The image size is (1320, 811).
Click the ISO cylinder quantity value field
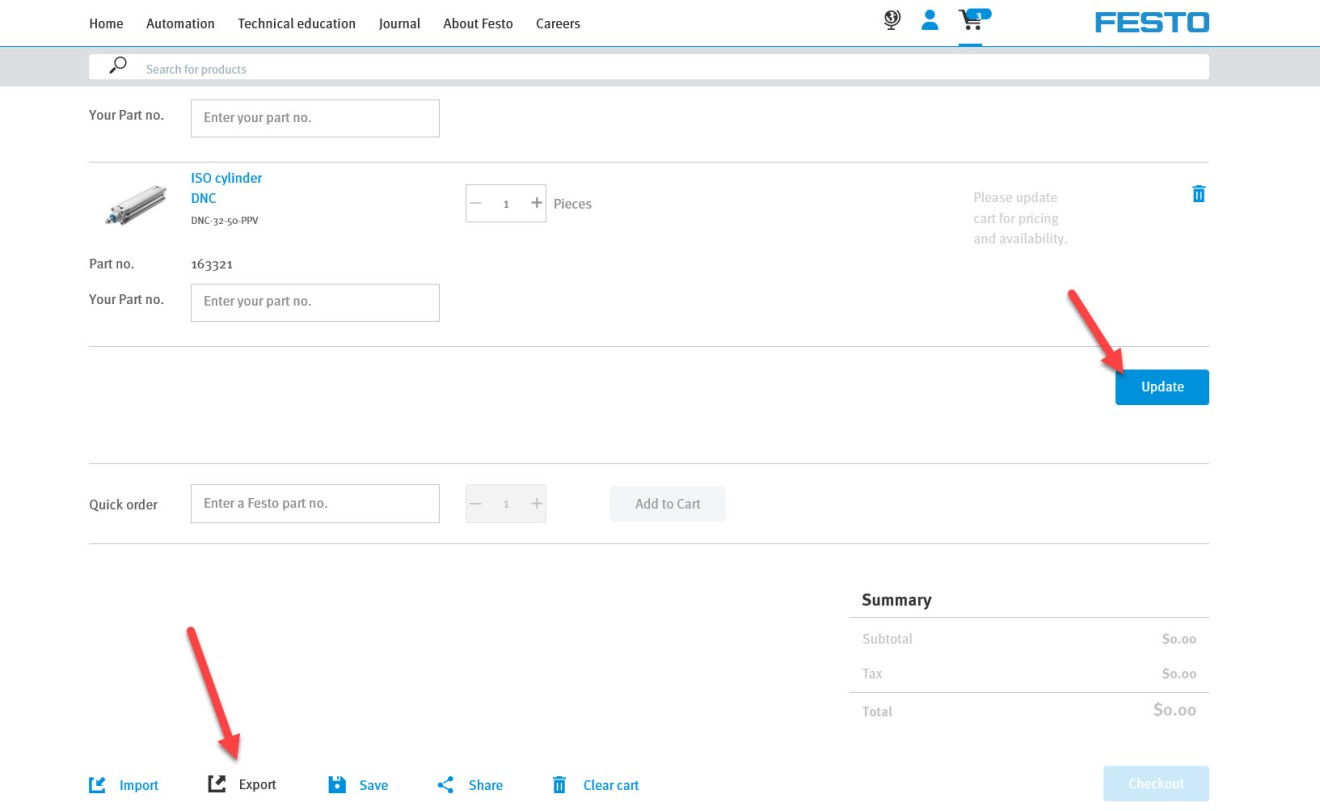(x=506, y=203)
